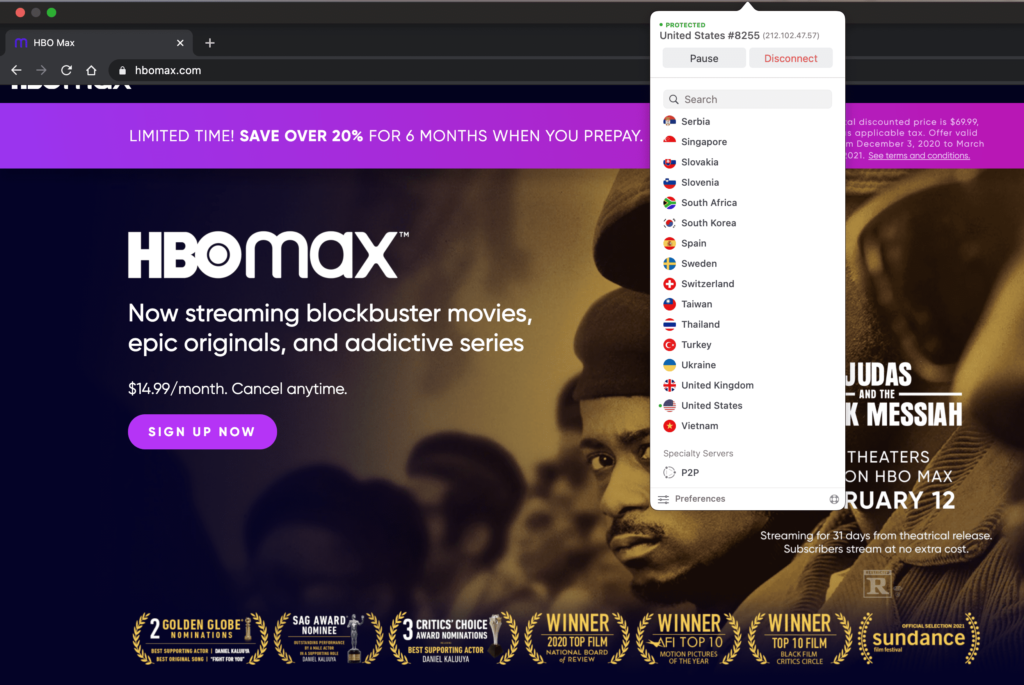
Task: Select the Slovenia flag icon
Action: [x=669, y=182]
